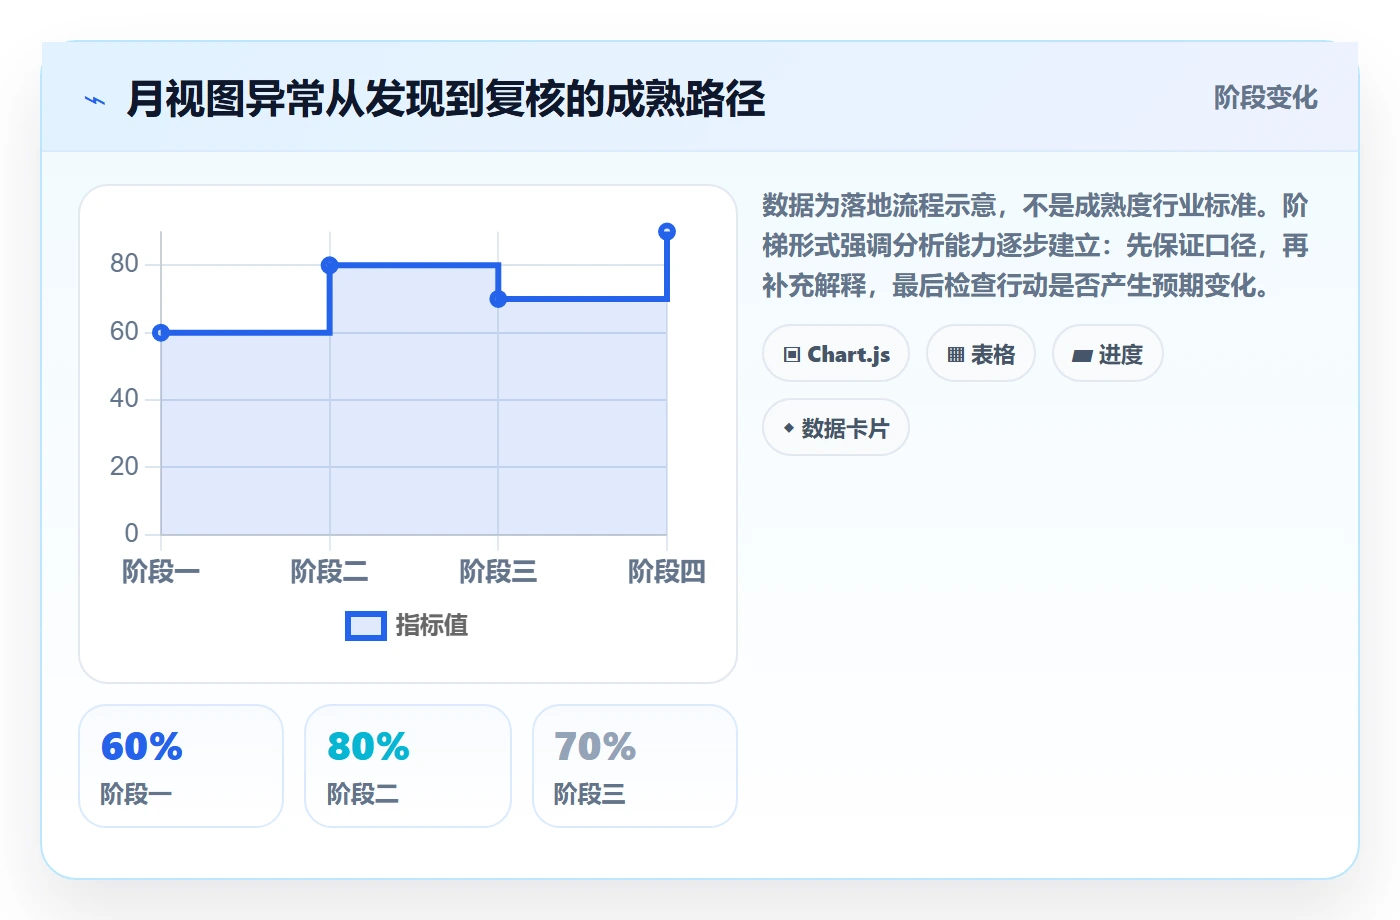Click the 阶段二 x-axis label
The width and height of the screenshot is (1400, 920).
330,572
